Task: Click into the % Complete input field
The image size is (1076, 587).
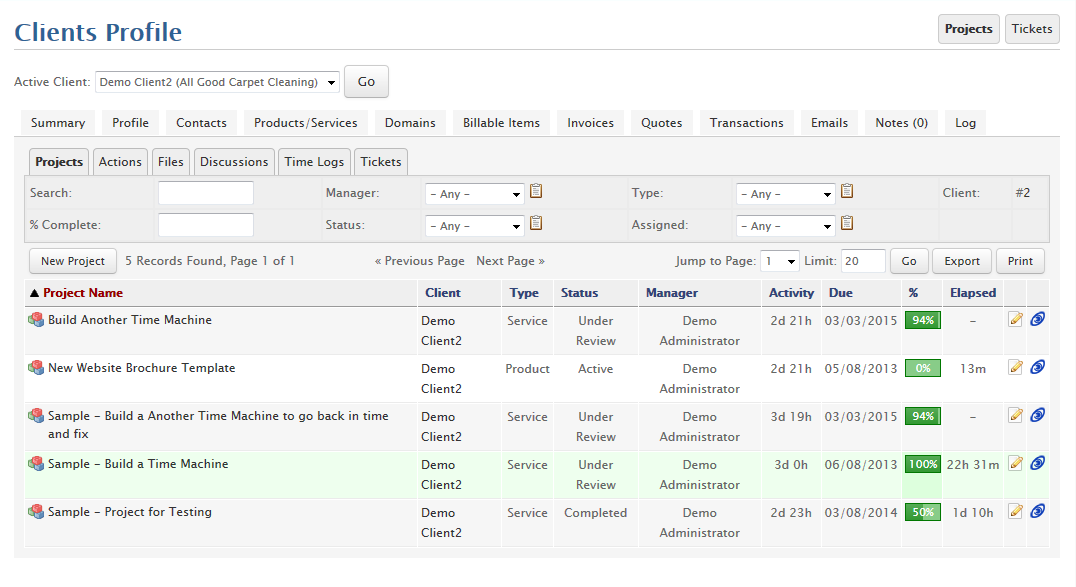Action: pos(206,225)
